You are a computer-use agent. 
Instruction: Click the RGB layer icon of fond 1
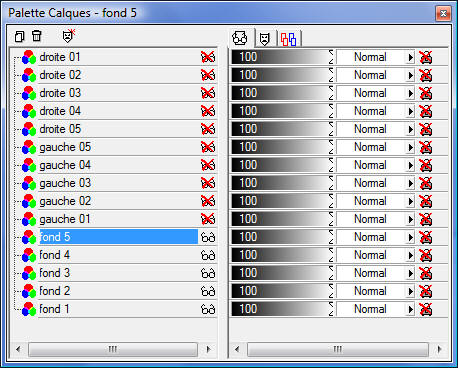click(29, 309)
